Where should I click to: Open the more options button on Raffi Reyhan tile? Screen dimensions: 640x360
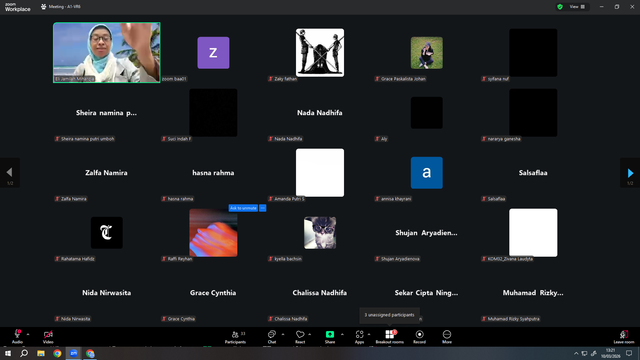(262, 208)
